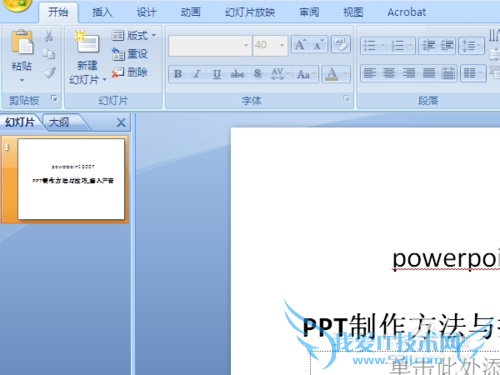The image size is (500, 375).
Task: Expand the font name dropdown arrow
Action: [x=246, y=45]
